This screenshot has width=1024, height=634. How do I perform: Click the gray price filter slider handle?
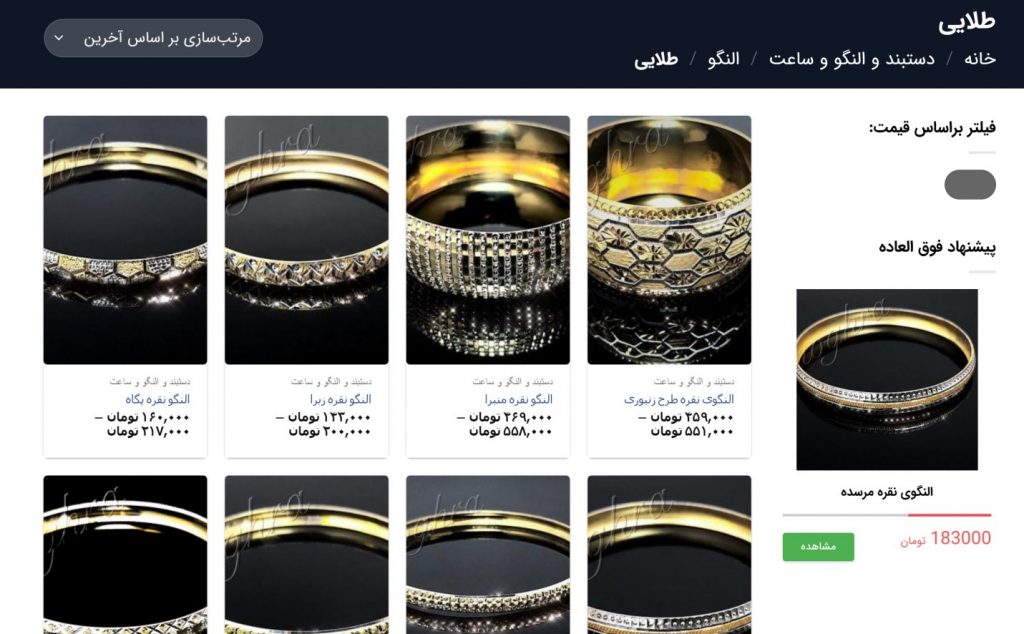pos(970,185)
